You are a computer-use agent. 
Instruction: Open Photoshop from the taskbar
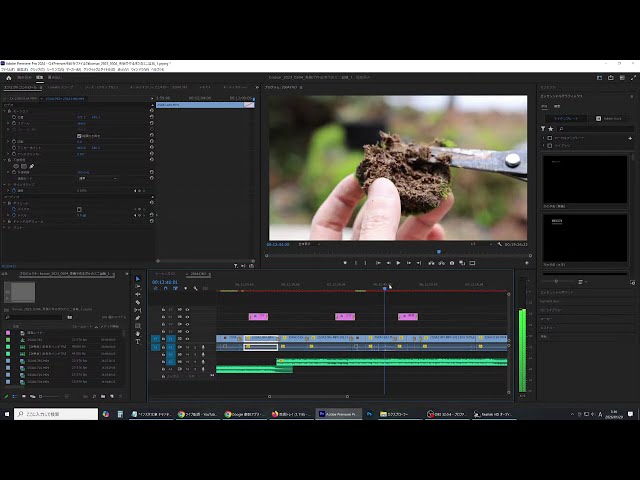pyautogui.click(x=369, y=414)
